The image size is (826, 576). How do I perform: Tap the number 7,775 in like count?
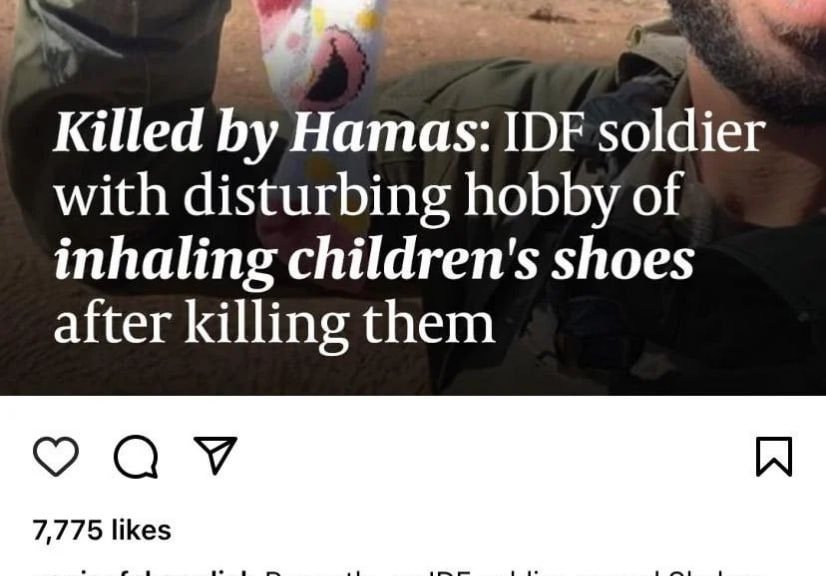(x=68, y=530)
